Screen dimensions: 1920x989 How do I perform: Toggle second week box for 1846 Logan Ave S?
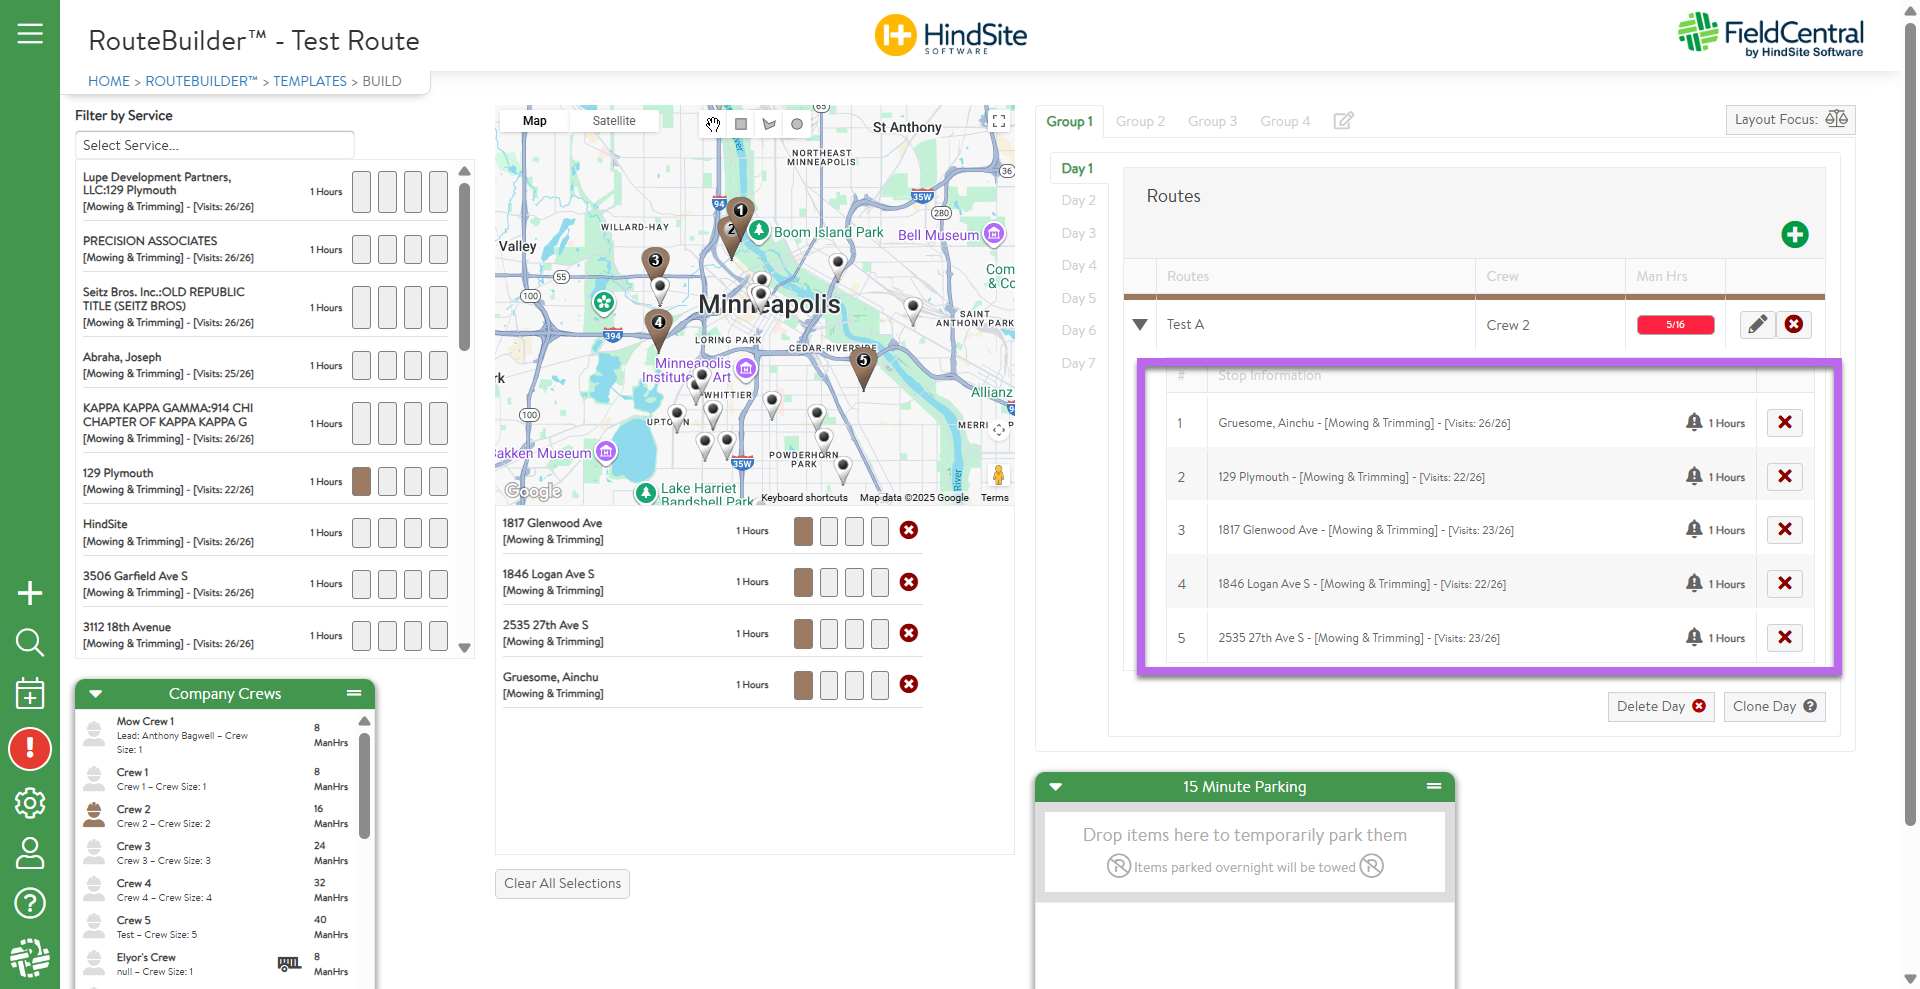click(828, 582)
